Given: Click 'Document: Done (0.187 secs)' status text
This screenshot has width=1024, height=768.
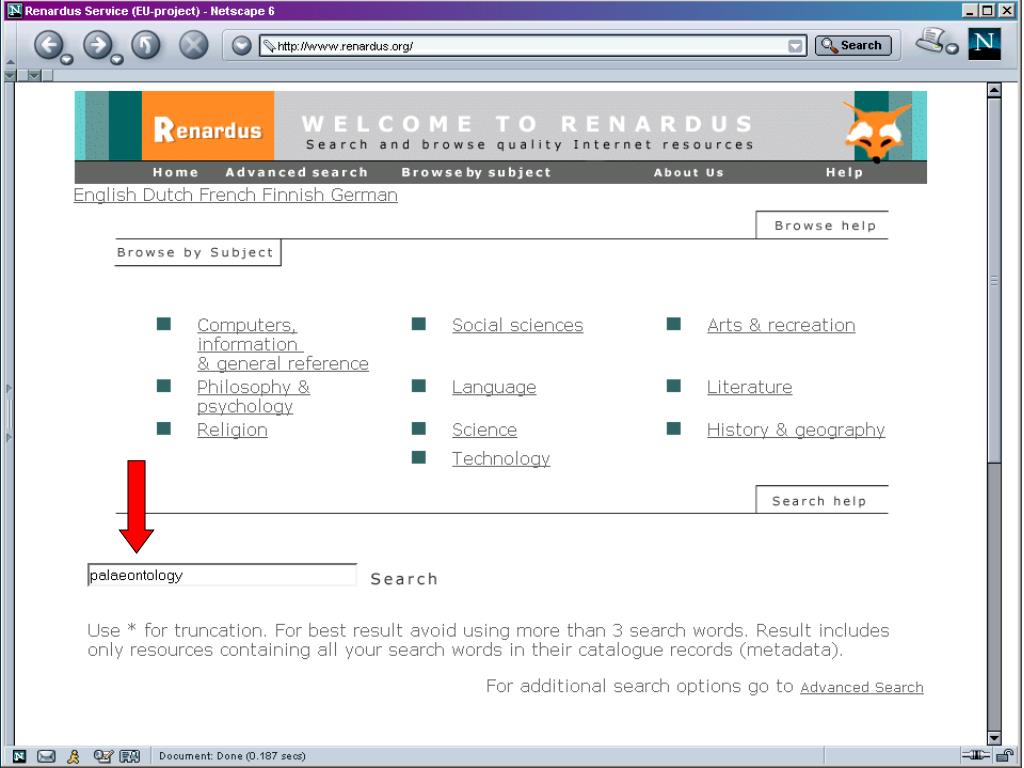Looking at the screenshot, I should click(232, 756).
